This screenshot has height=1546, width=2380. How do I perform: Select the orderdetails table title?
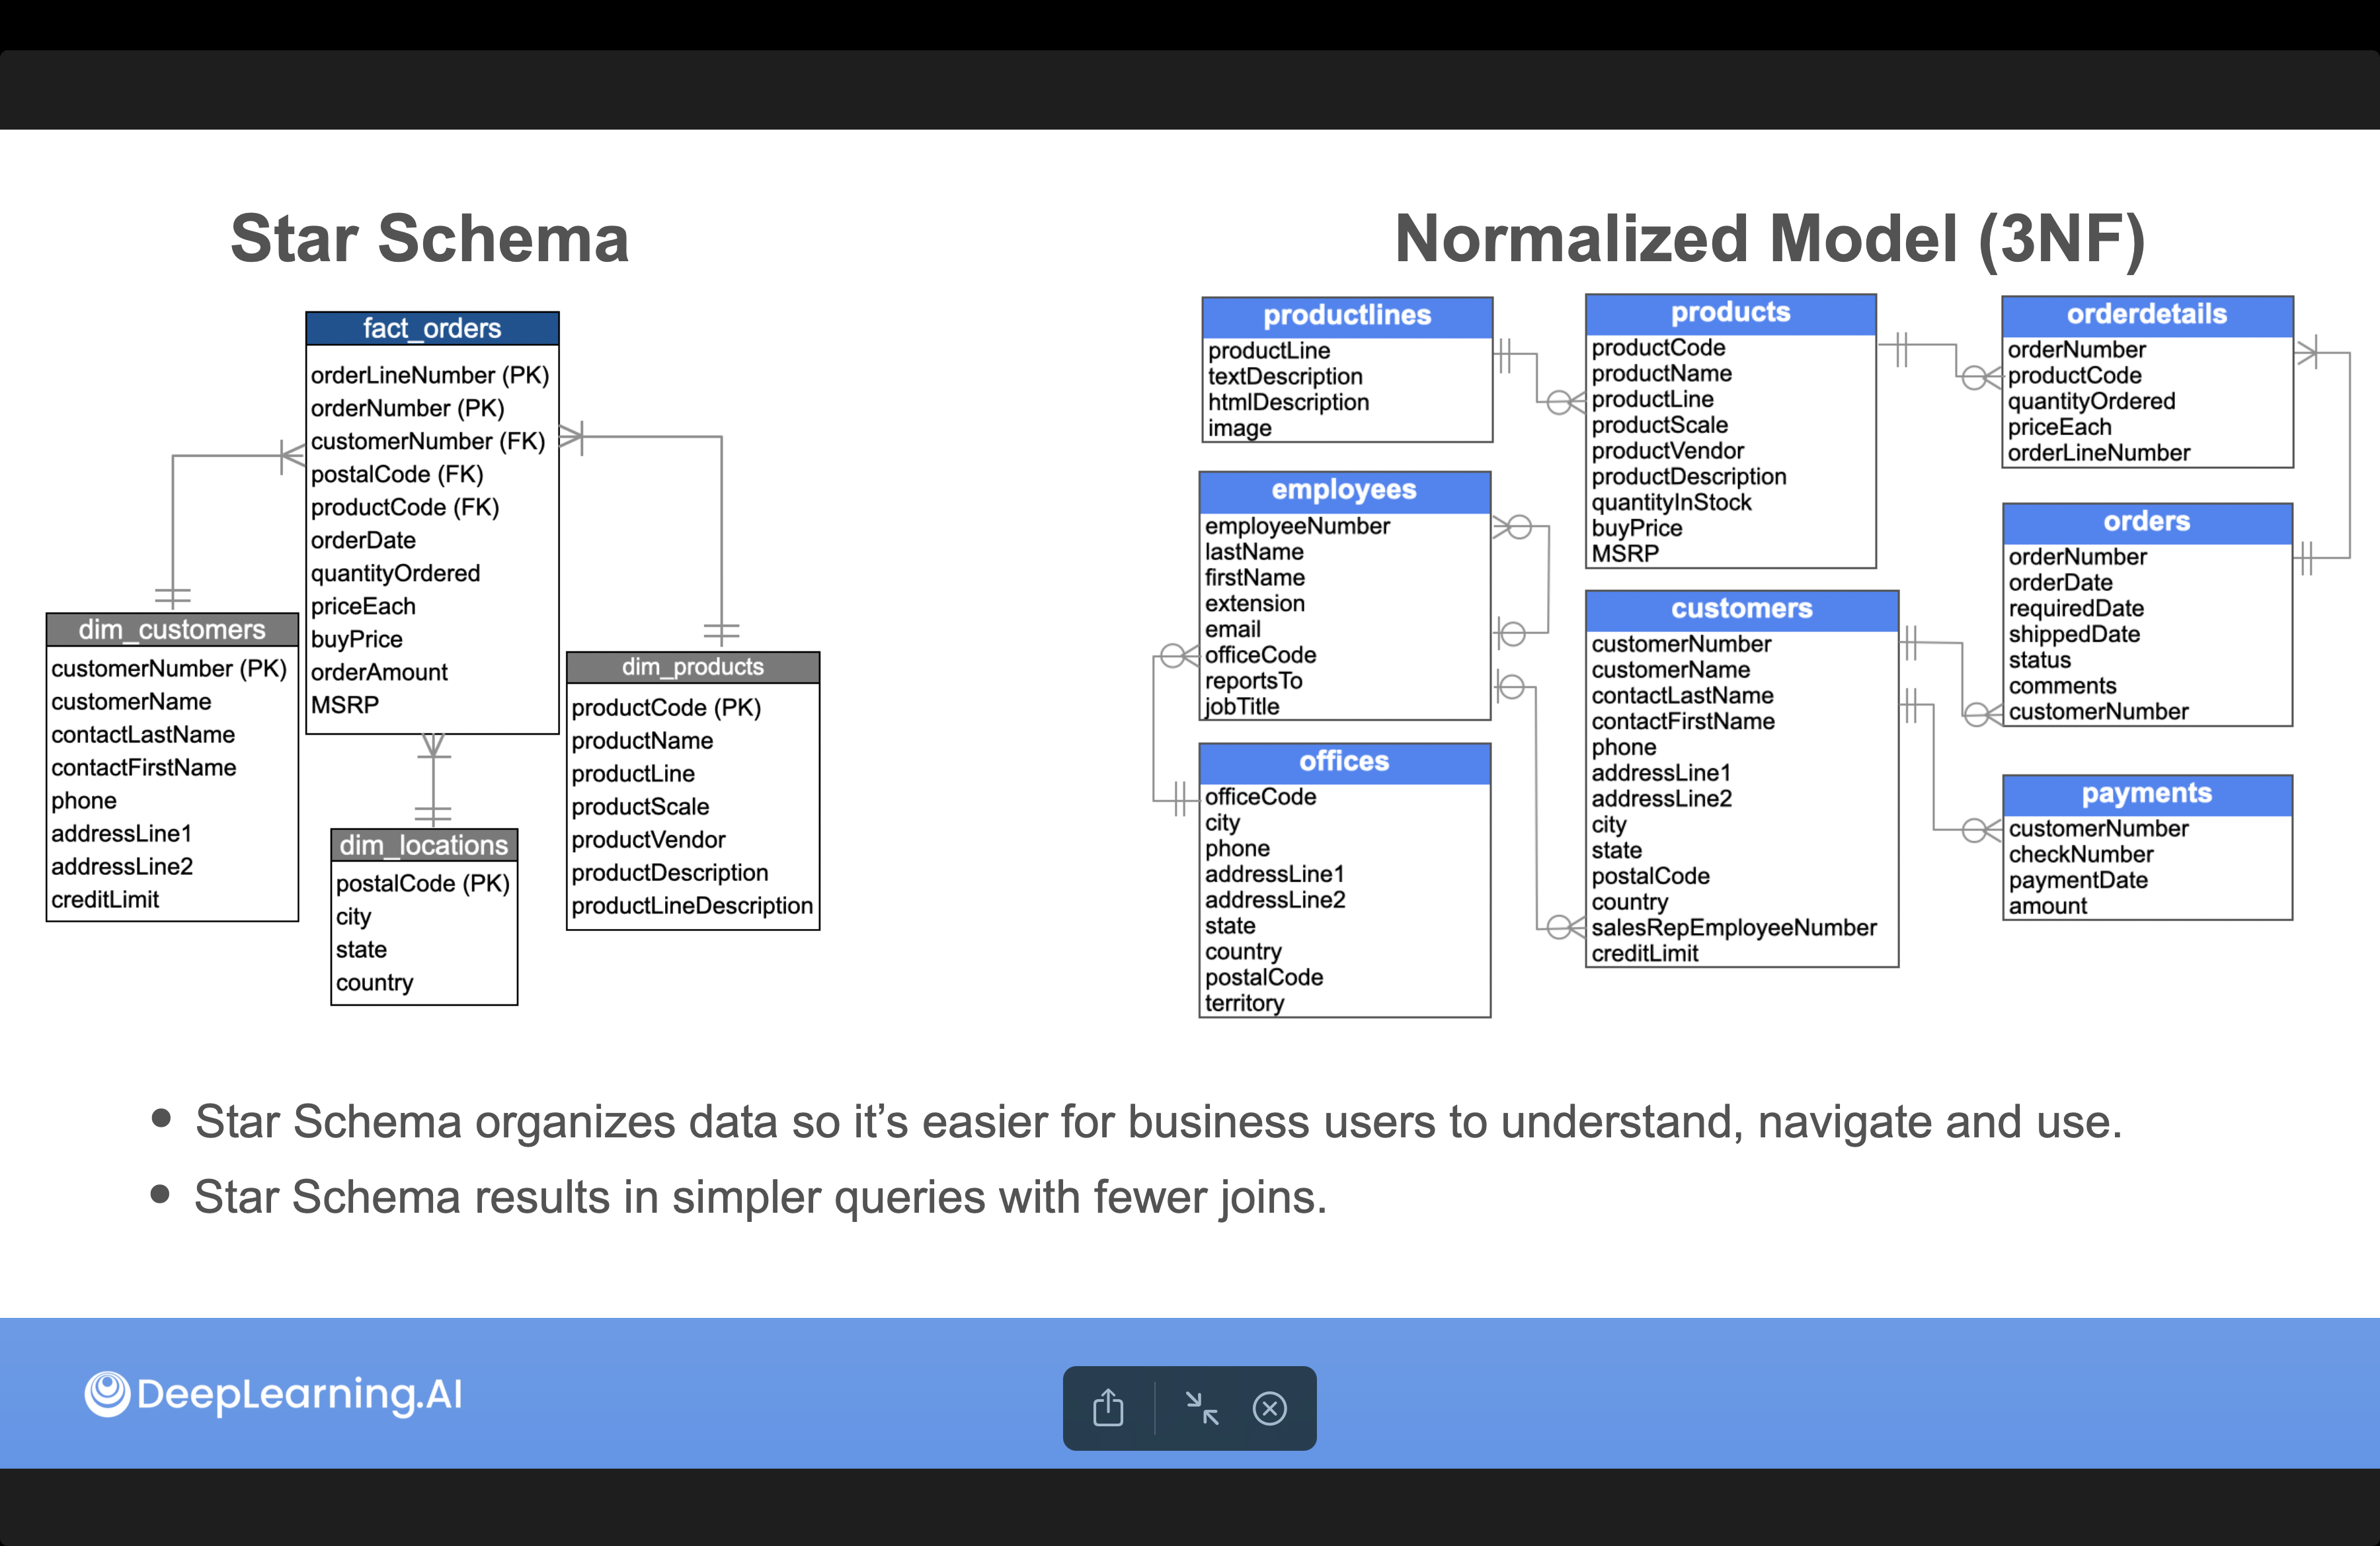click(x=2146, y=314)
